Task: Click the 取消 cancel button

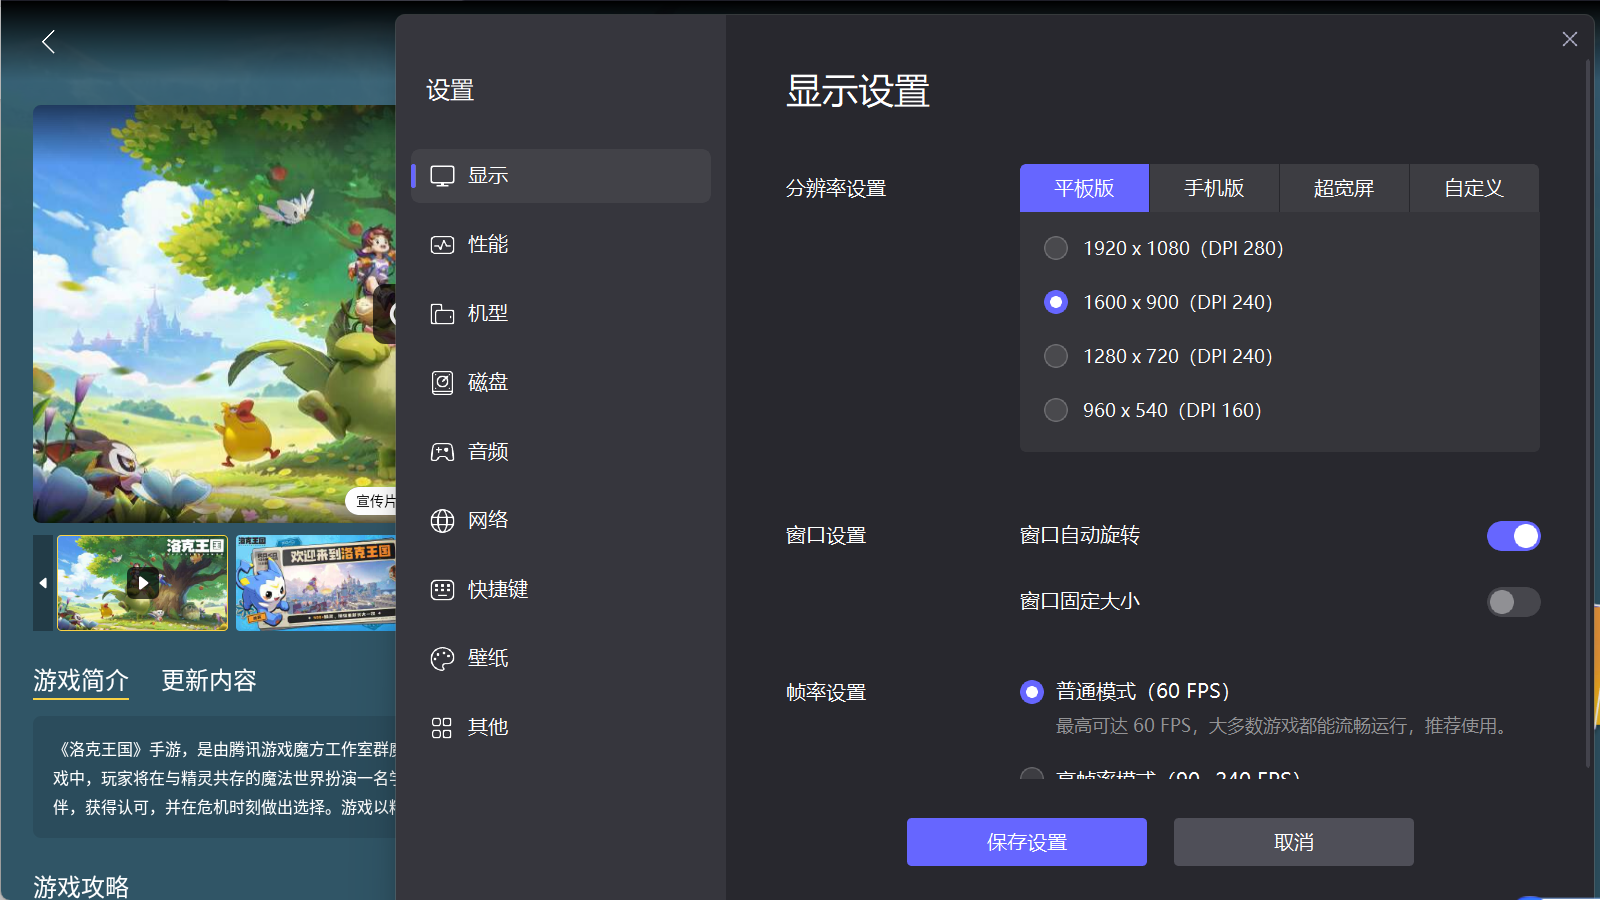Action: point(1293,841)
